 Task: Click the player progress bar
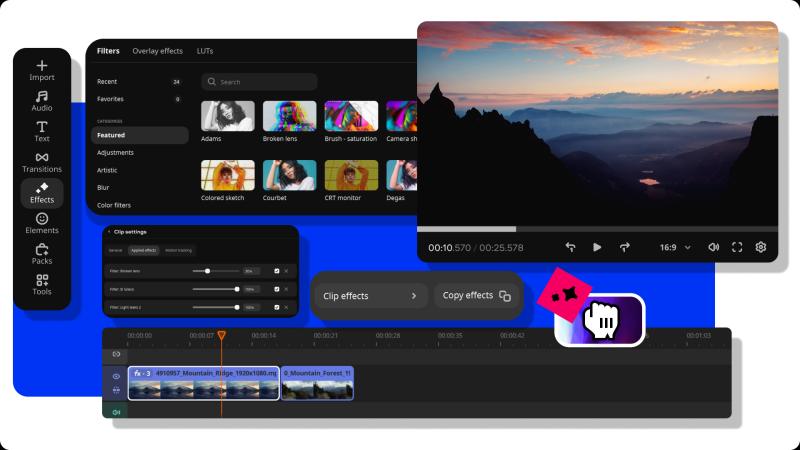[597, 230]
